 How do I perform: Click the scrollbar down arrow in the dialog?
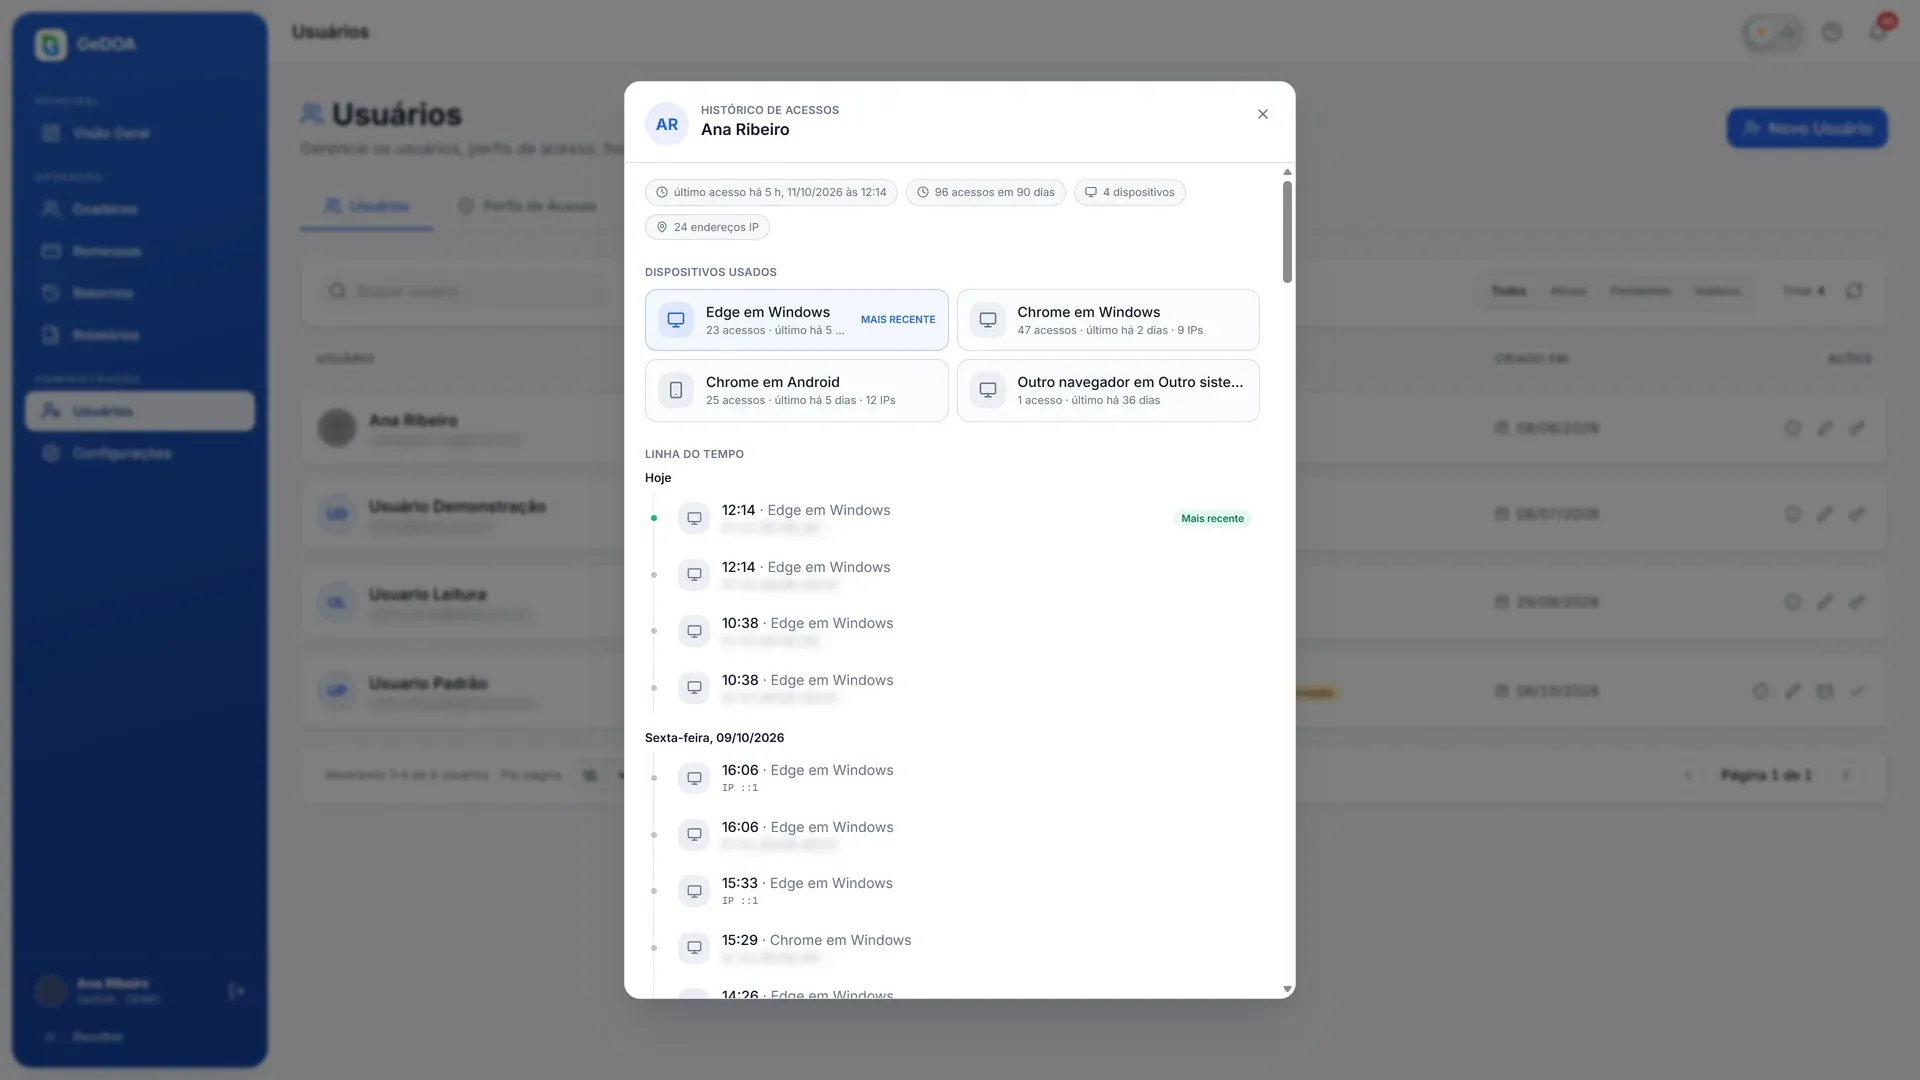pos(1287,989)
